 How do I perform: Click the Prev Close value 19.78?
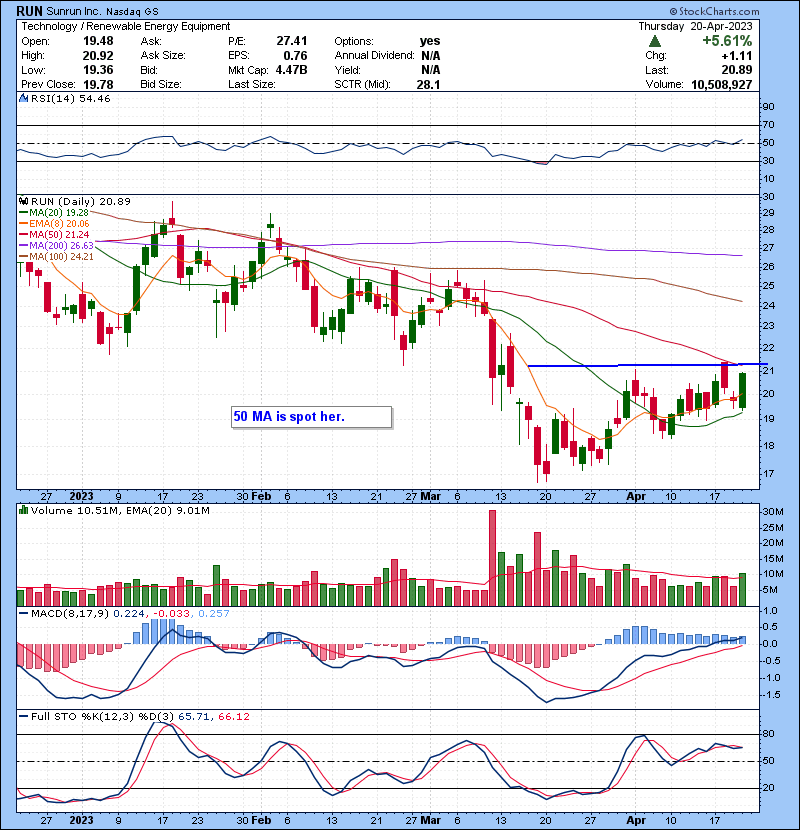(x=98, y=84)
